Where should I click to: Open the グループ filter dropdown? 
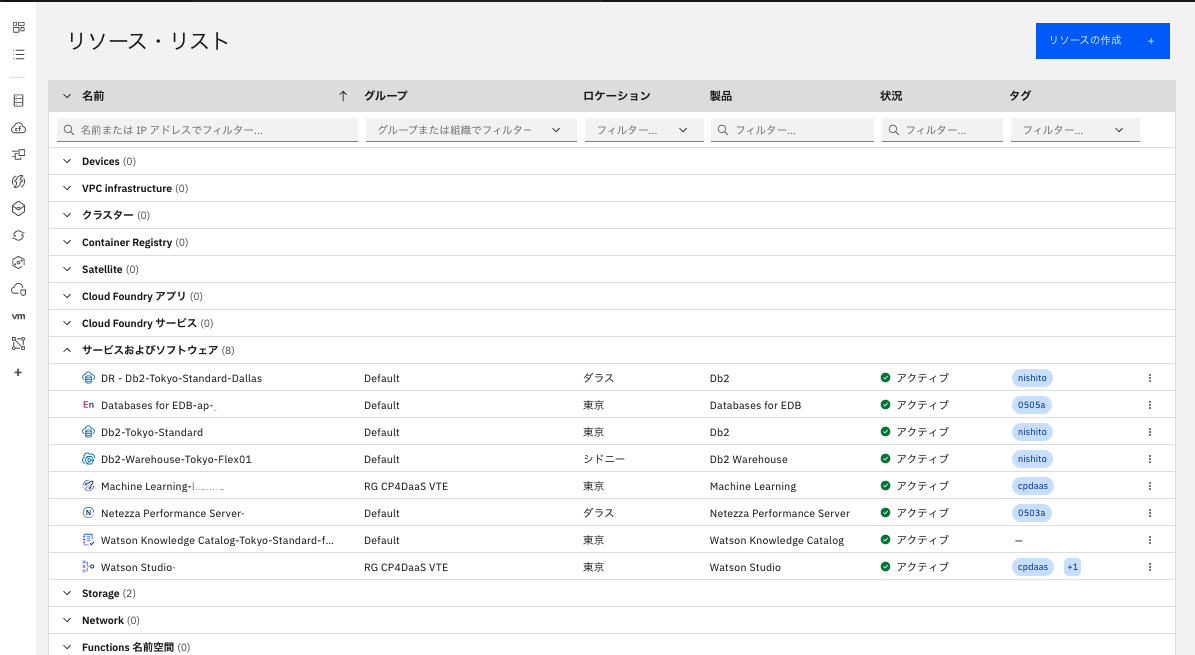(471, 130)
